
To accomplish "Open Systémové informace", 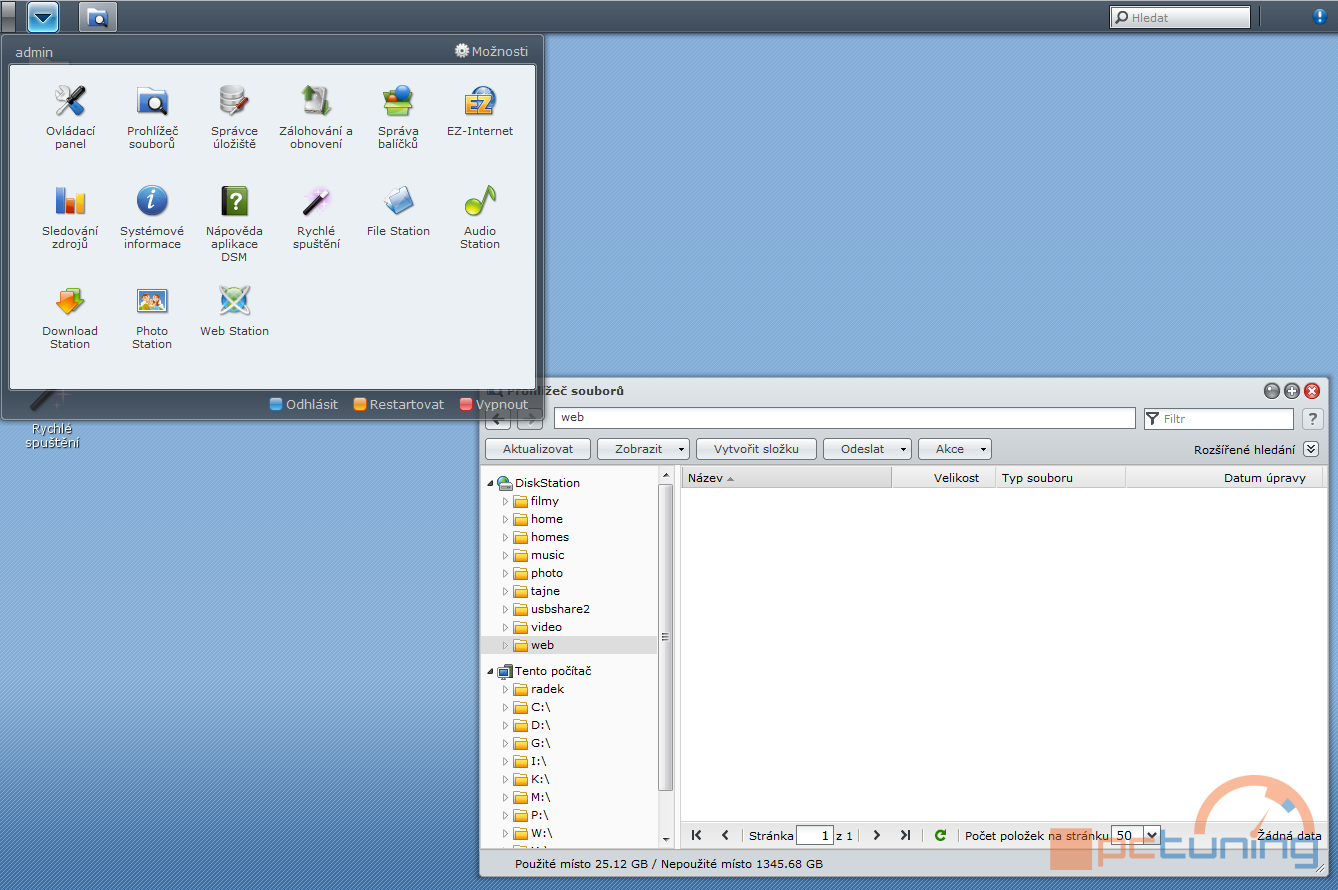I will point(152,217).
